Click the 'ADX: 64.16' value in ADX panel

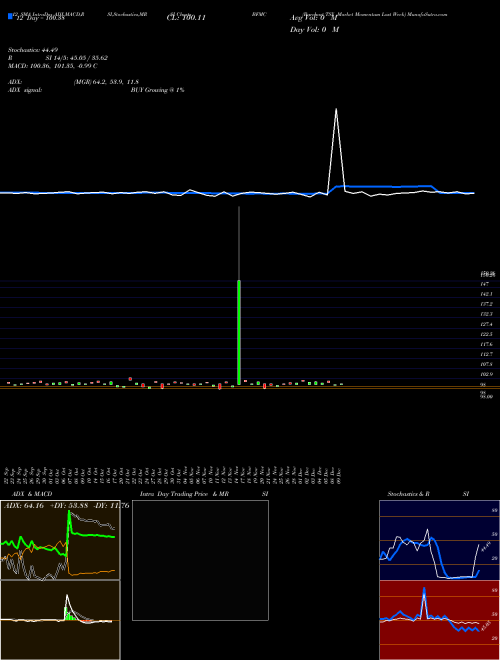pyautogui.click(x=24, y=506)
